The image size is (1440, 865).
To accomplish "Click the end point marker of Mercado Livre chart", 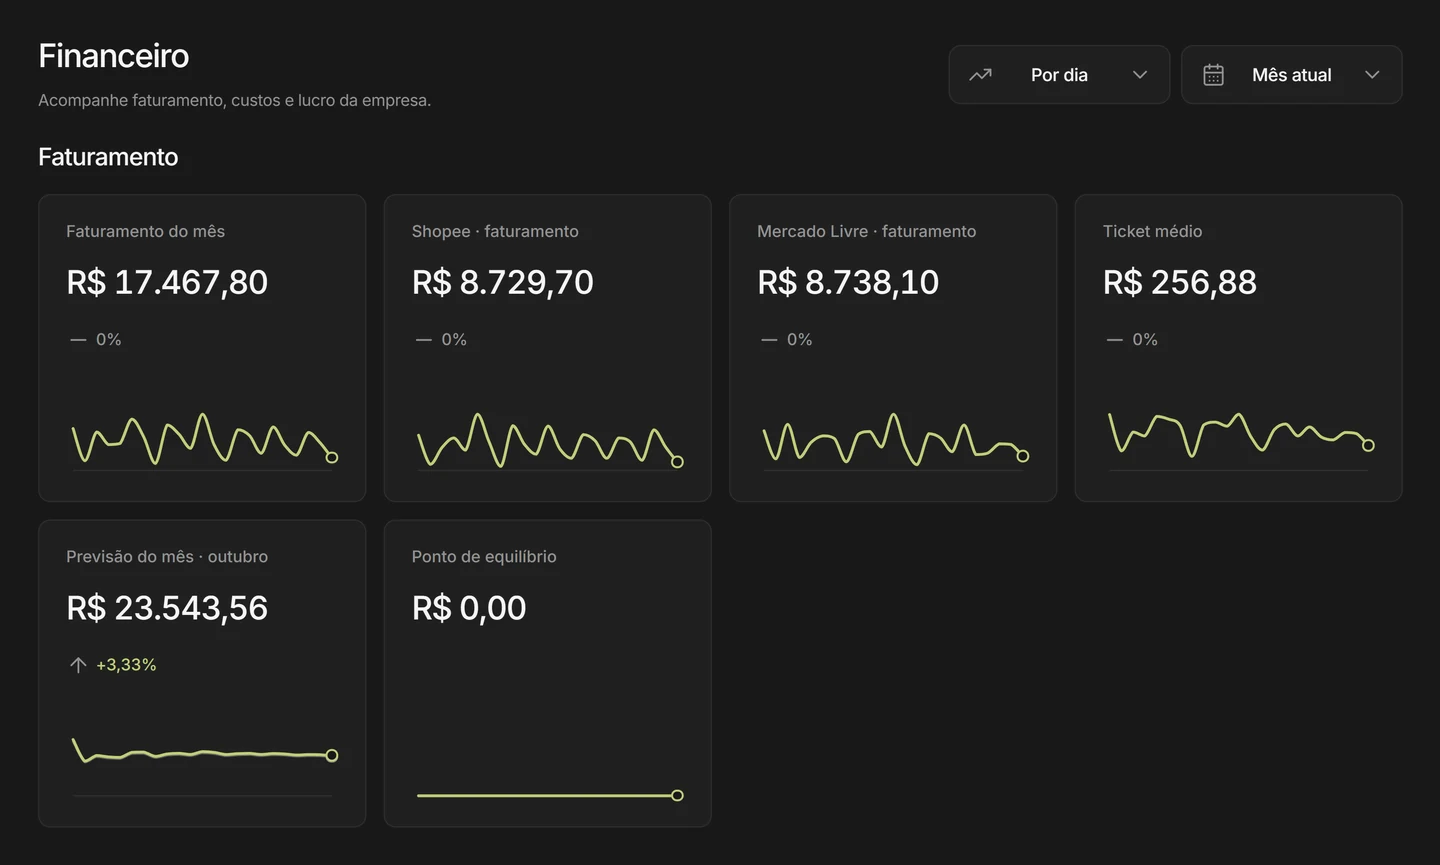I will click(x=1023, y=456).
